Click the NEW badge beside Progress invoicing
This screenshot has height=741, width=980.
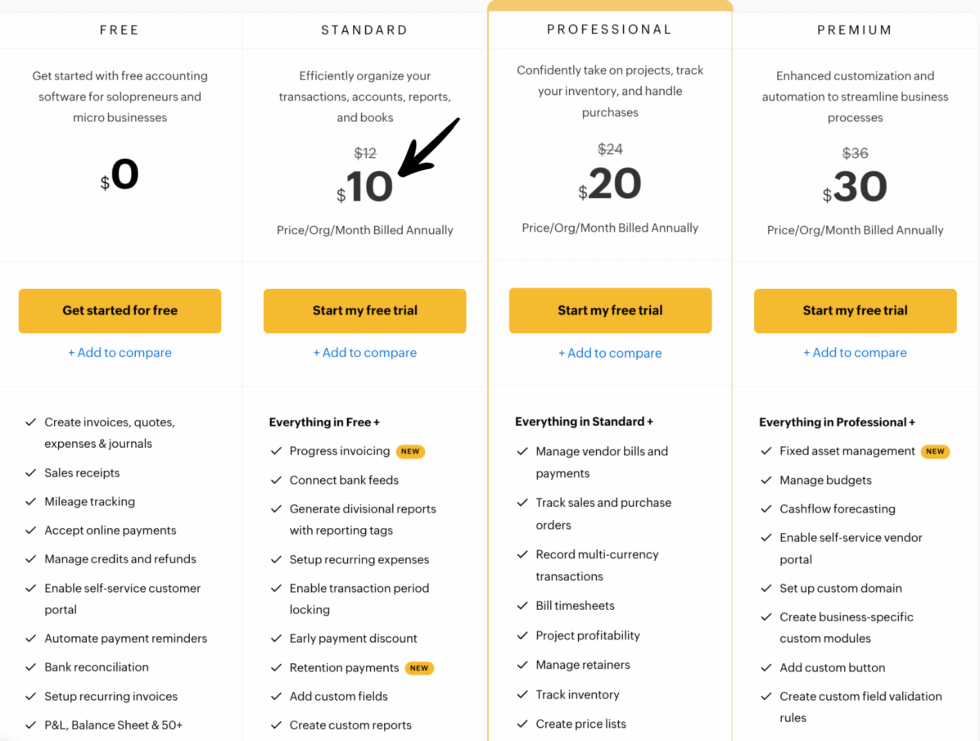tap(410, 451)
